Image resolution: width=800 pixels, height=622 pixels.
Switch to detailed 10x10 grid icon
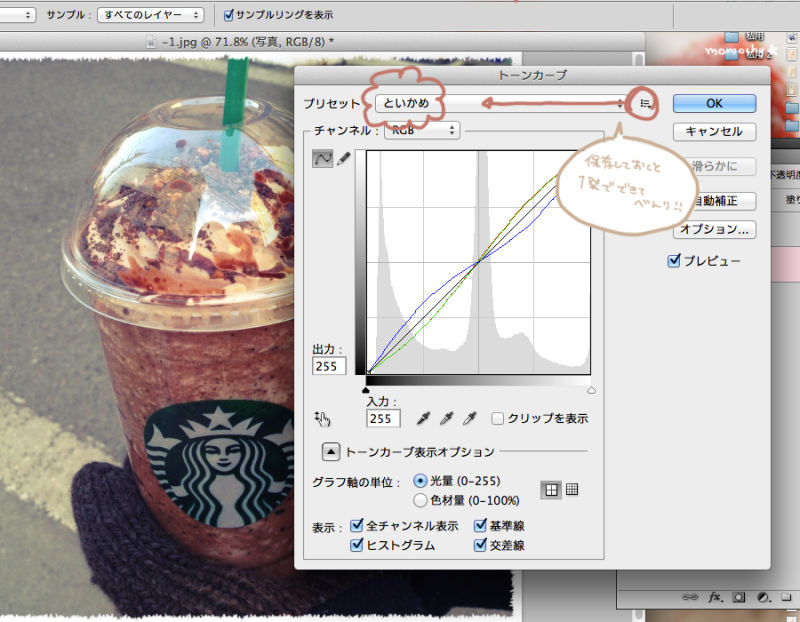click(x=572, y=489)
